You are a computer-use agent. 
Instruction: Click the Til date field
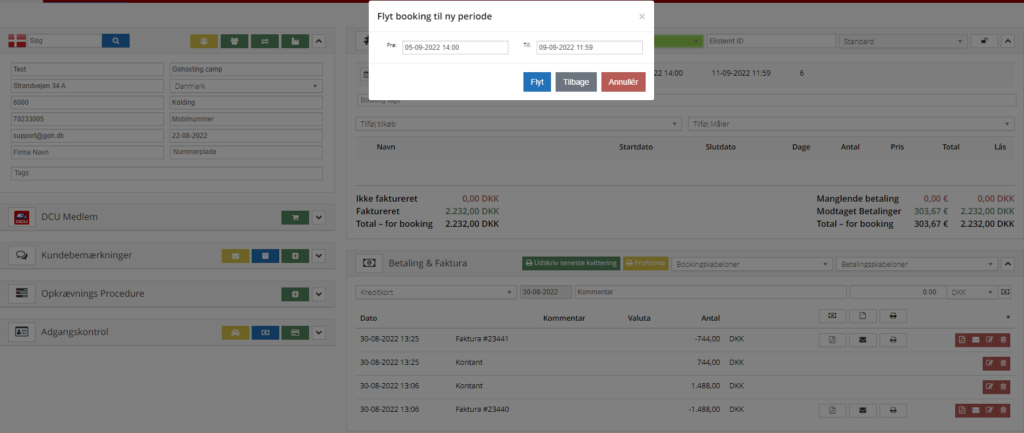pos(589,47)
